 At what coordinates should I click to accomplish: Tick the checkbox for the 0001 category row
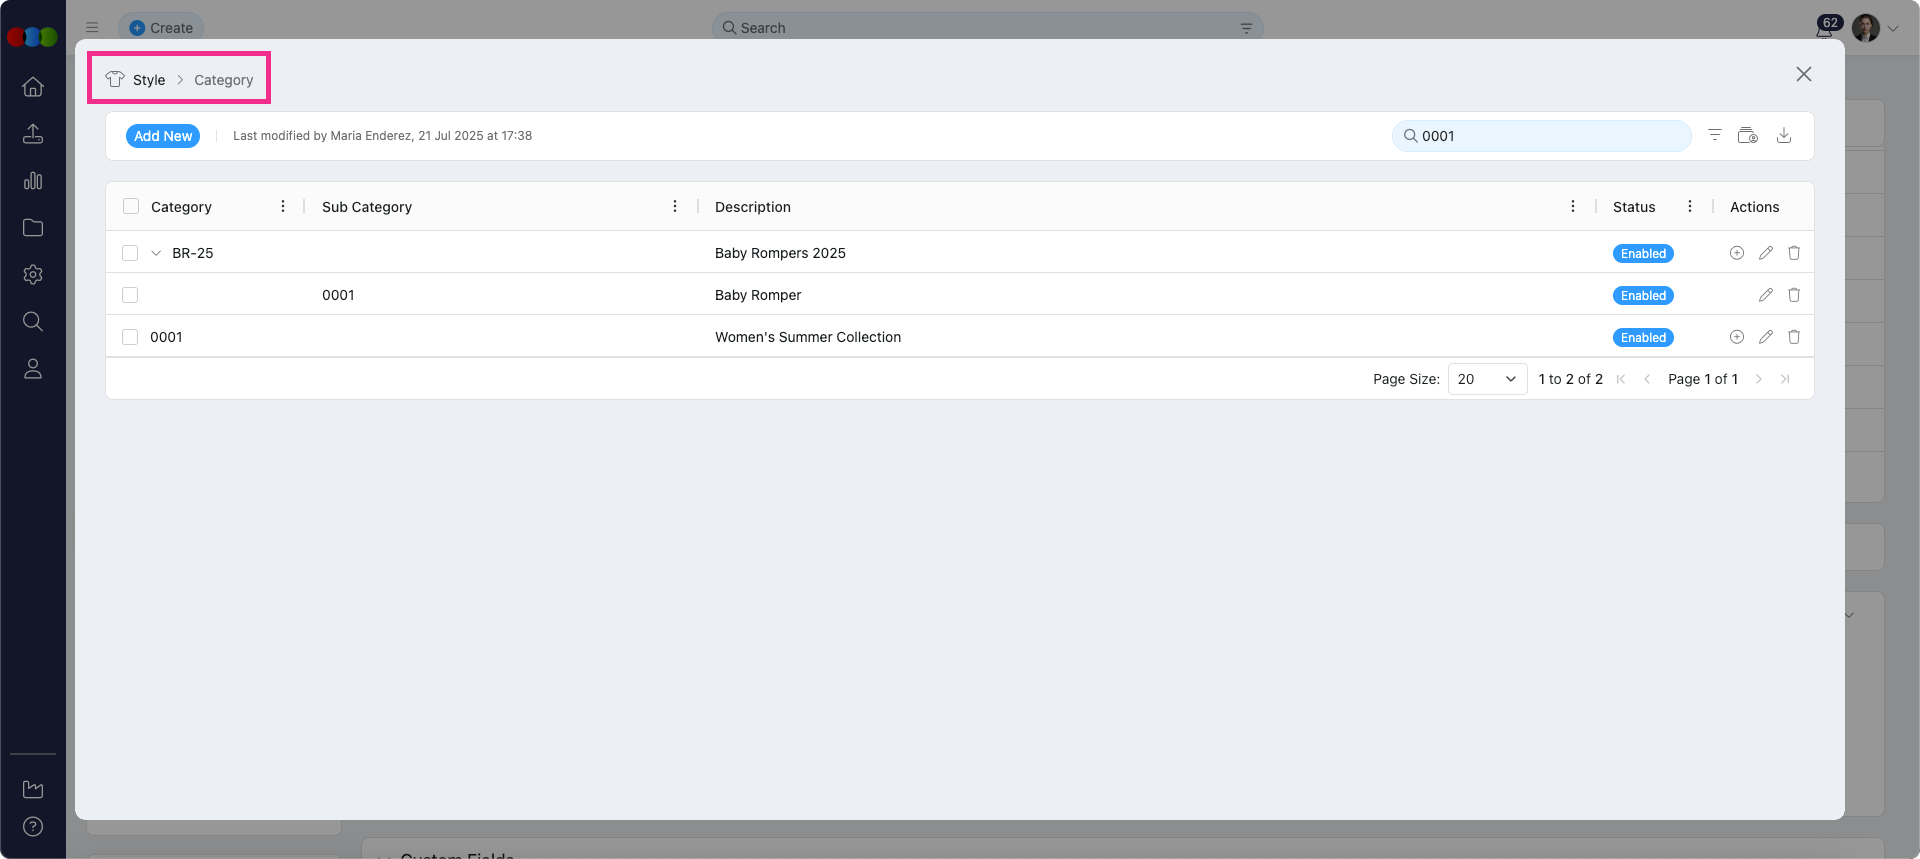[130, 337]
